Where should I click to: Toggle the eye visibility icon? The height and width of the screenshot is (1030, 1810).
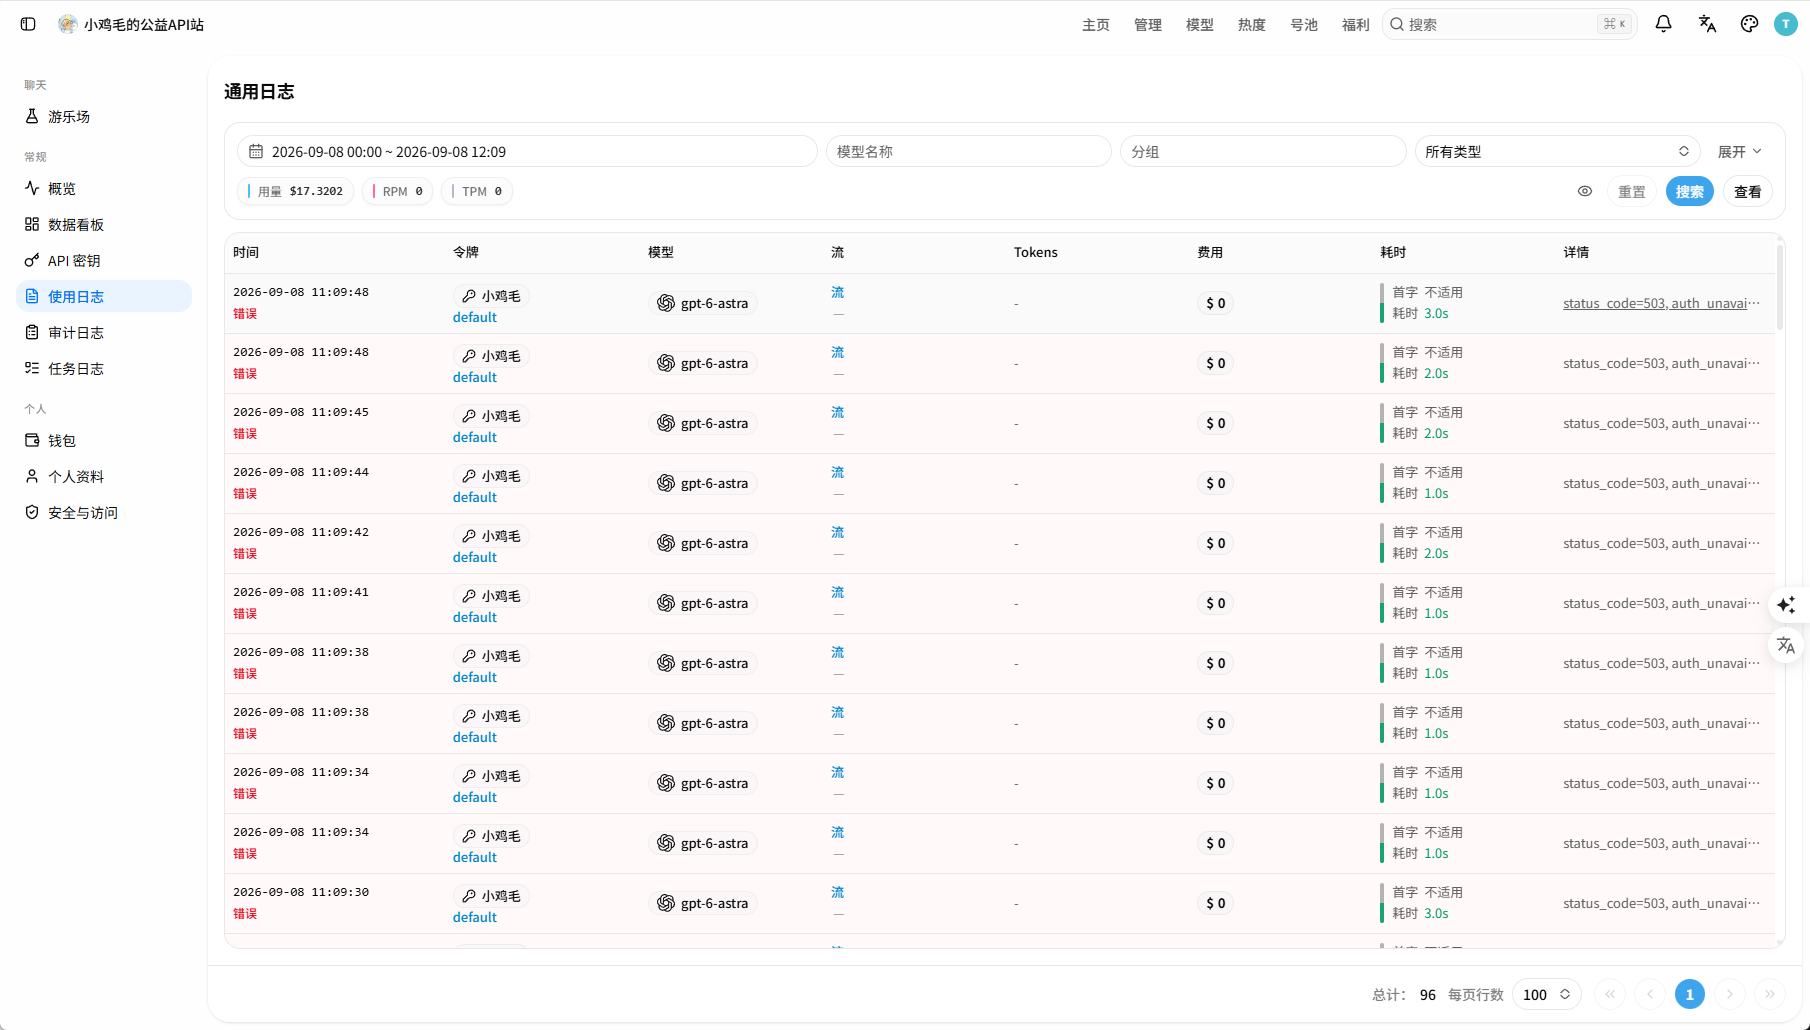click(1585, 191)
